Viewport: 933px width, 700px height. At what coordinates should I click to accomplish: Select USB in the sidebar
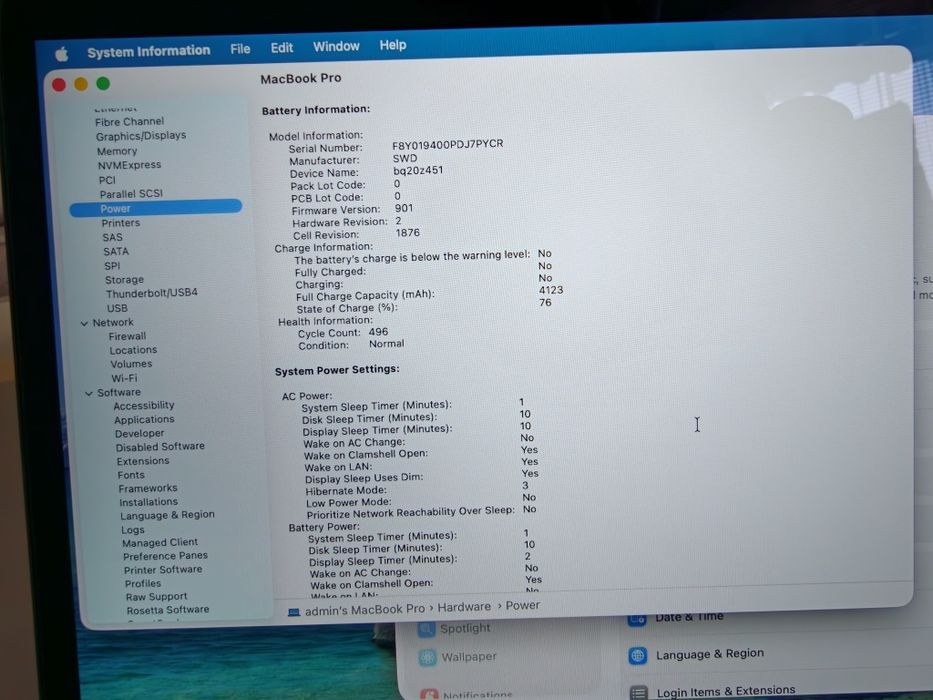(x=117, y=308)
